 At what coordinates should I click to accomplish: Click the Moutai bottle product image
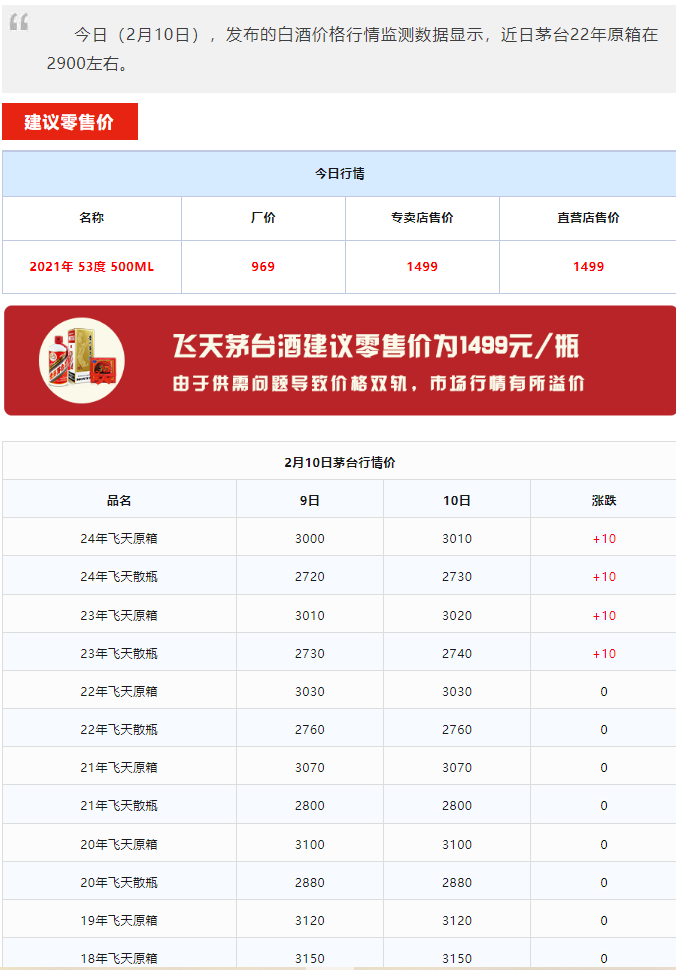pos(82,360)
